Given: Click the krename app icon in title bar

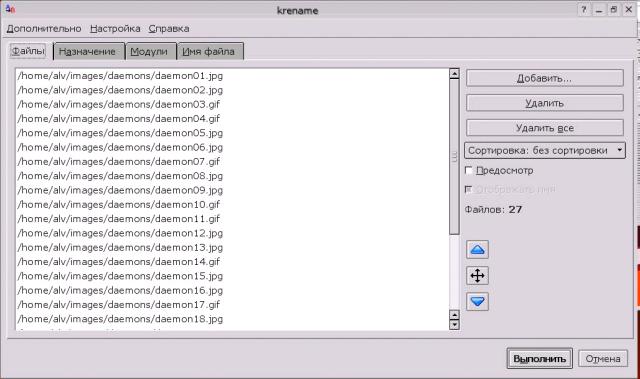Looking at the screenshot, I should [x=11, y=9].
